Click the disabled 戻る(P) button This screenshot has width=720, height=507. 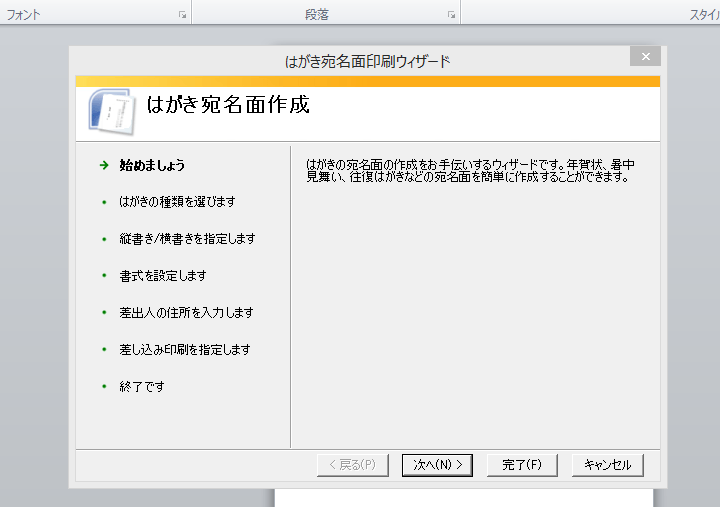click(x=353, y=465)
